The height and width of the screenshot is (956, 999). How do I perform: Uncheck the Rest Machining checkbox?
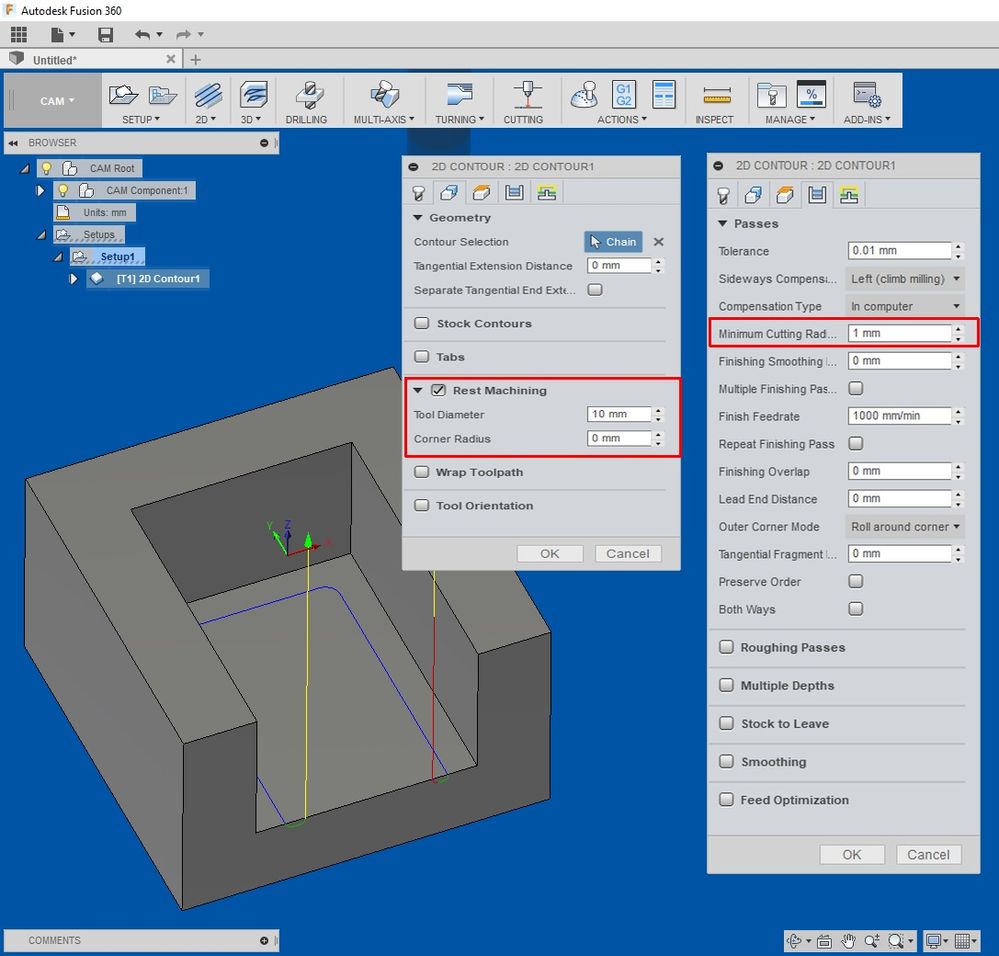[x=438, y=390]
